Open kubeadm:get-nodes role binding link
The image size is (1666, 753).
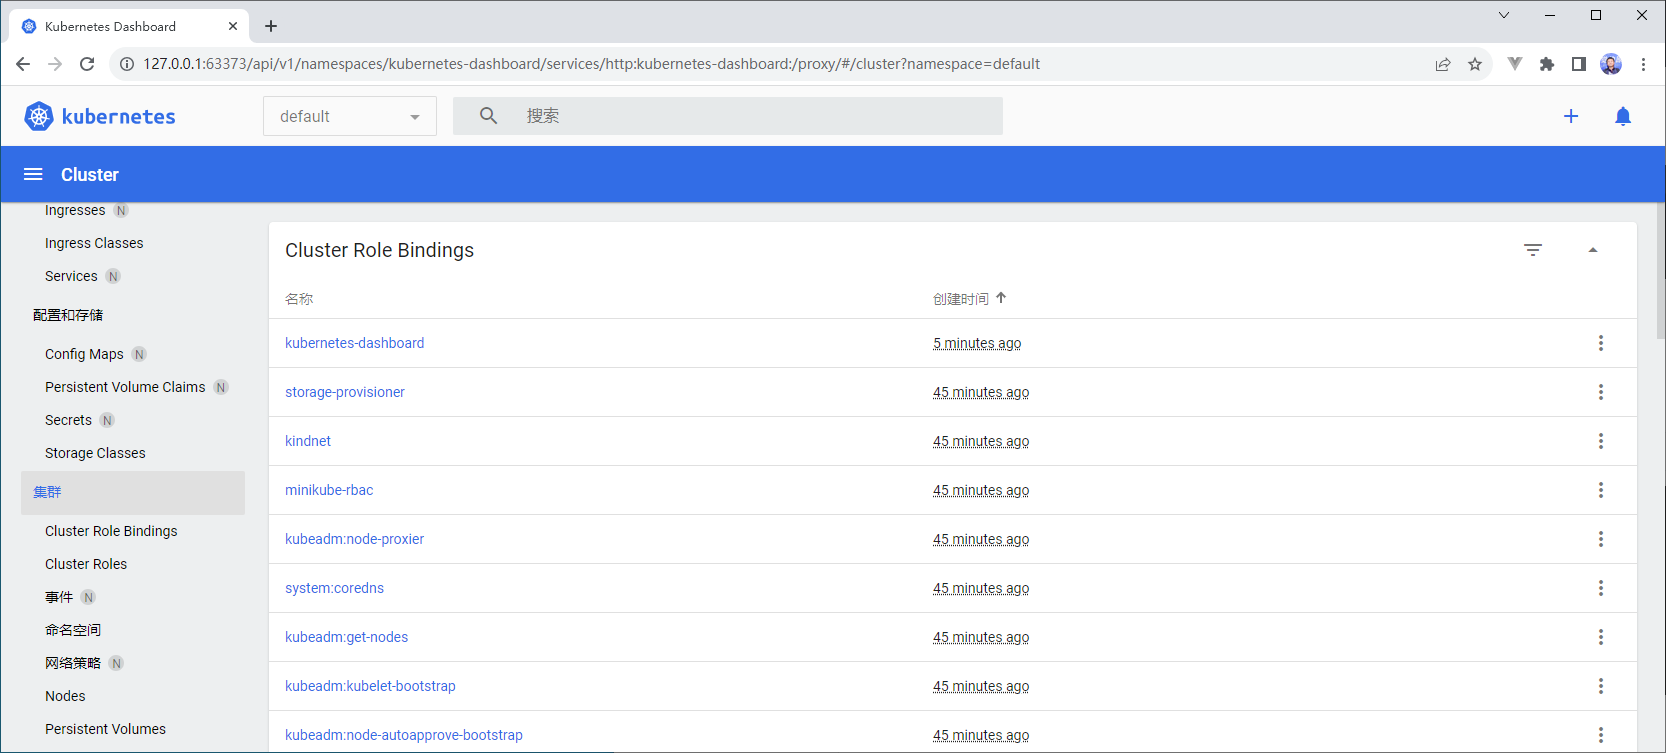point(346,637)
